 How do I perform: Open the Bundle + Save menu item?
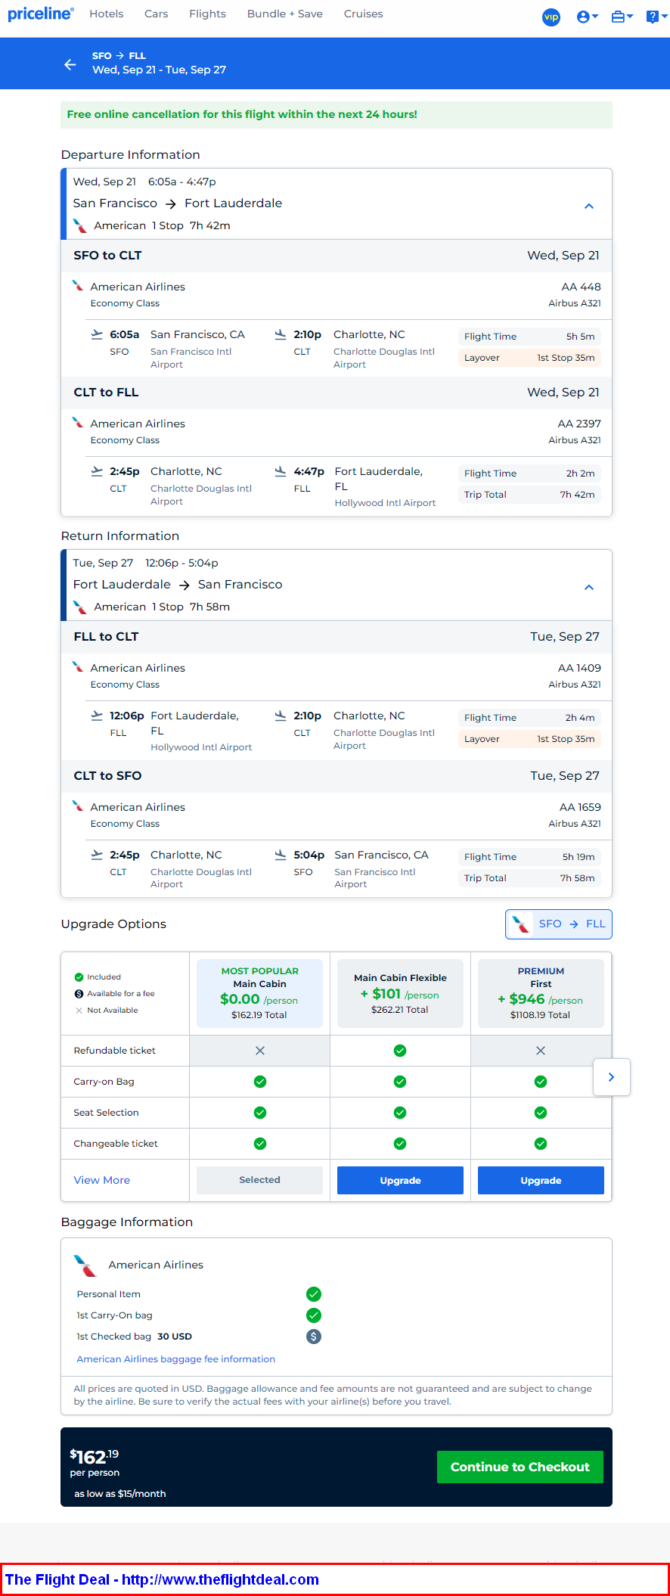tap(285, 14)
